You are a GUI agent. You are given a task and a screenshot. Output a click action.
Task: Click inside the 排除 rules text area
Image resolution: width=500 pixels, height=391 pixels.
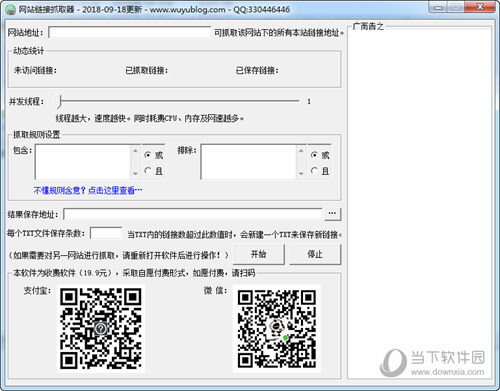[x=248, y=162]
